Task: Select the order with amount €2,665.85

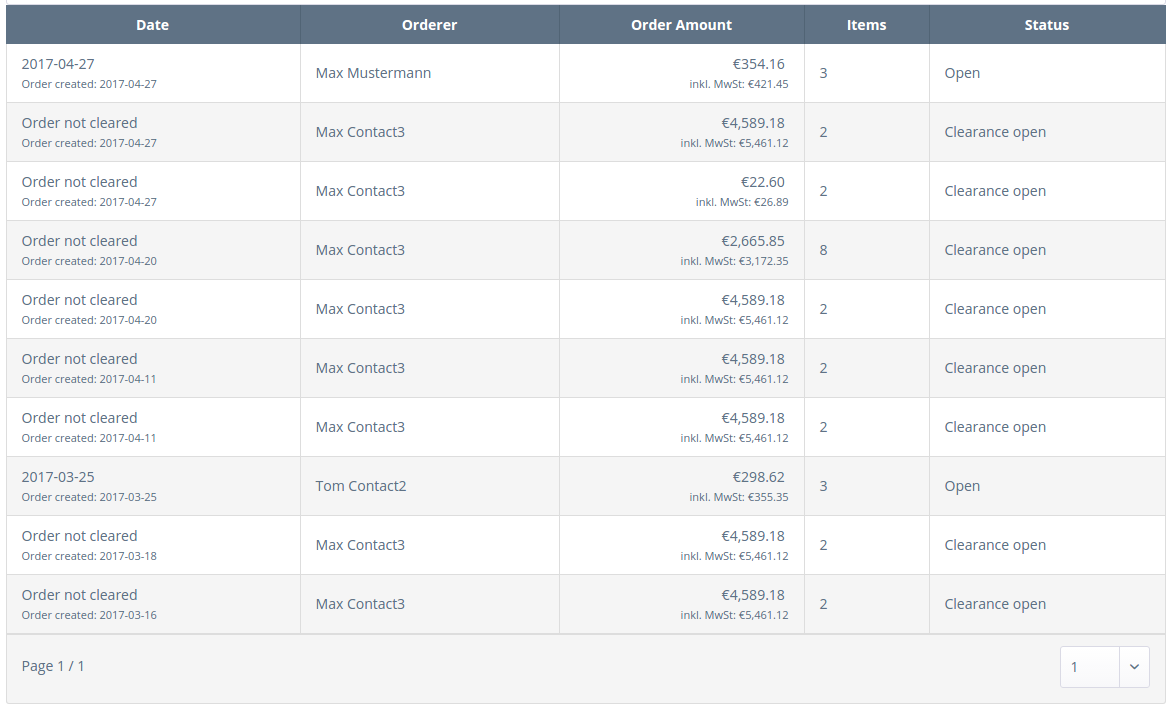Action: pos(752,241)
